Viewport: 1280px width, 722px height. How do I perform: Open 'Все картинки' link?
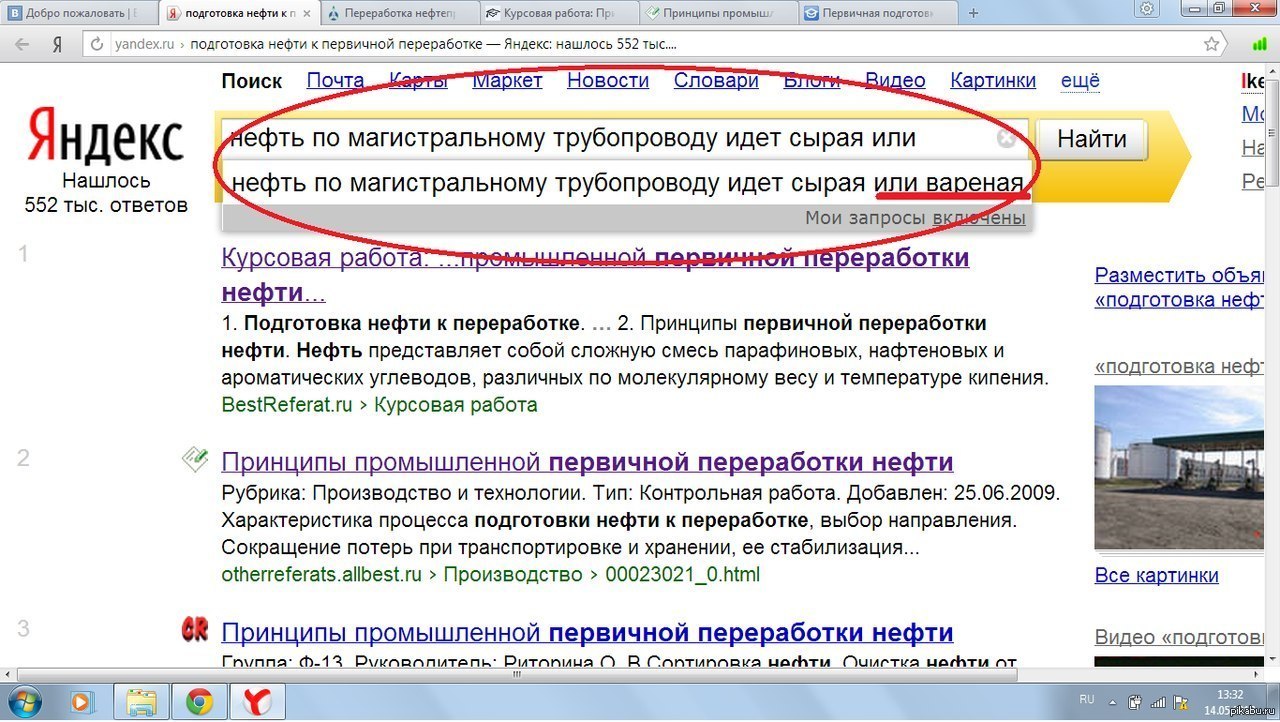click(x=1157, y=575)
